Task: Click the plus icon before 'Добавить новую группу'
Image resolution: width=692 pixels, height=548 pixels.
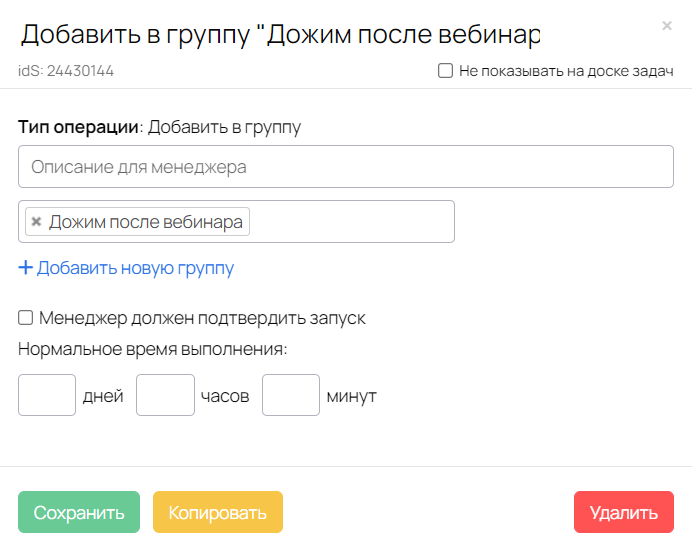Action: (25, 268)
